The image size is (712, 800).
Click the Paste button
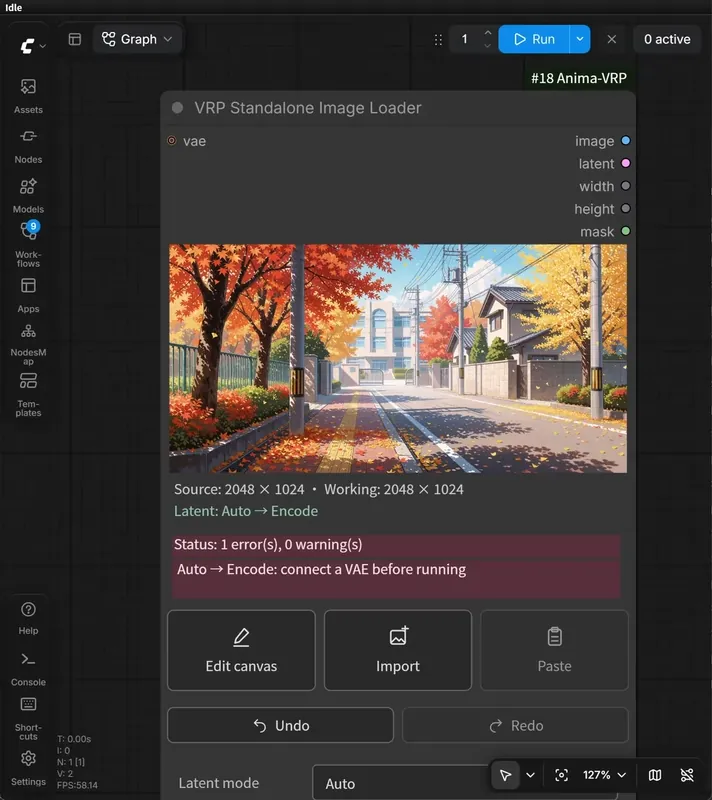pyautogui.click(x=554, y=651)
